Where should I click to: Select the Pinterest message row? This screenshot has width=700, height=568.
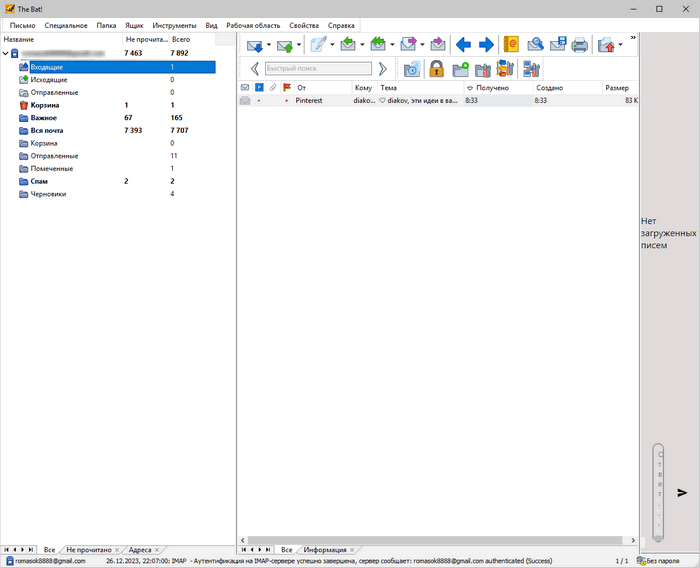(438, 100)
